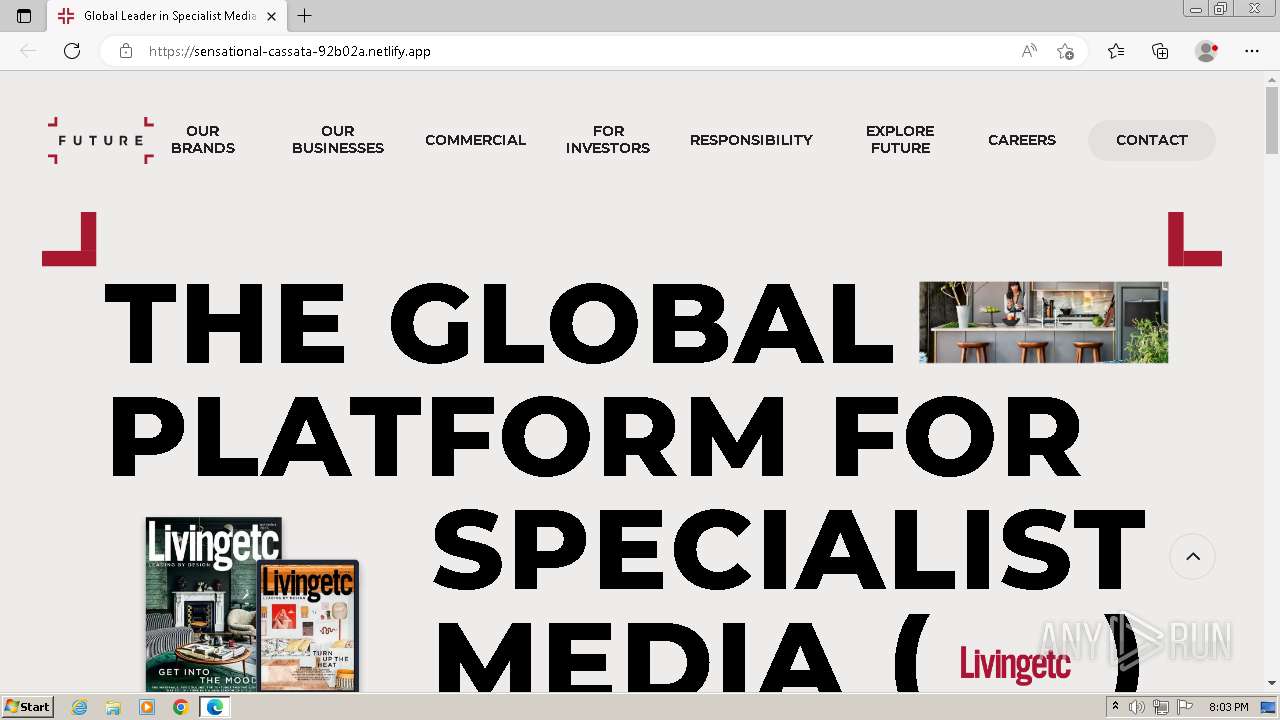Screen dimensions: 1280x720
Task: Click the kitchen photo thumbnail
Action: 1043,322
